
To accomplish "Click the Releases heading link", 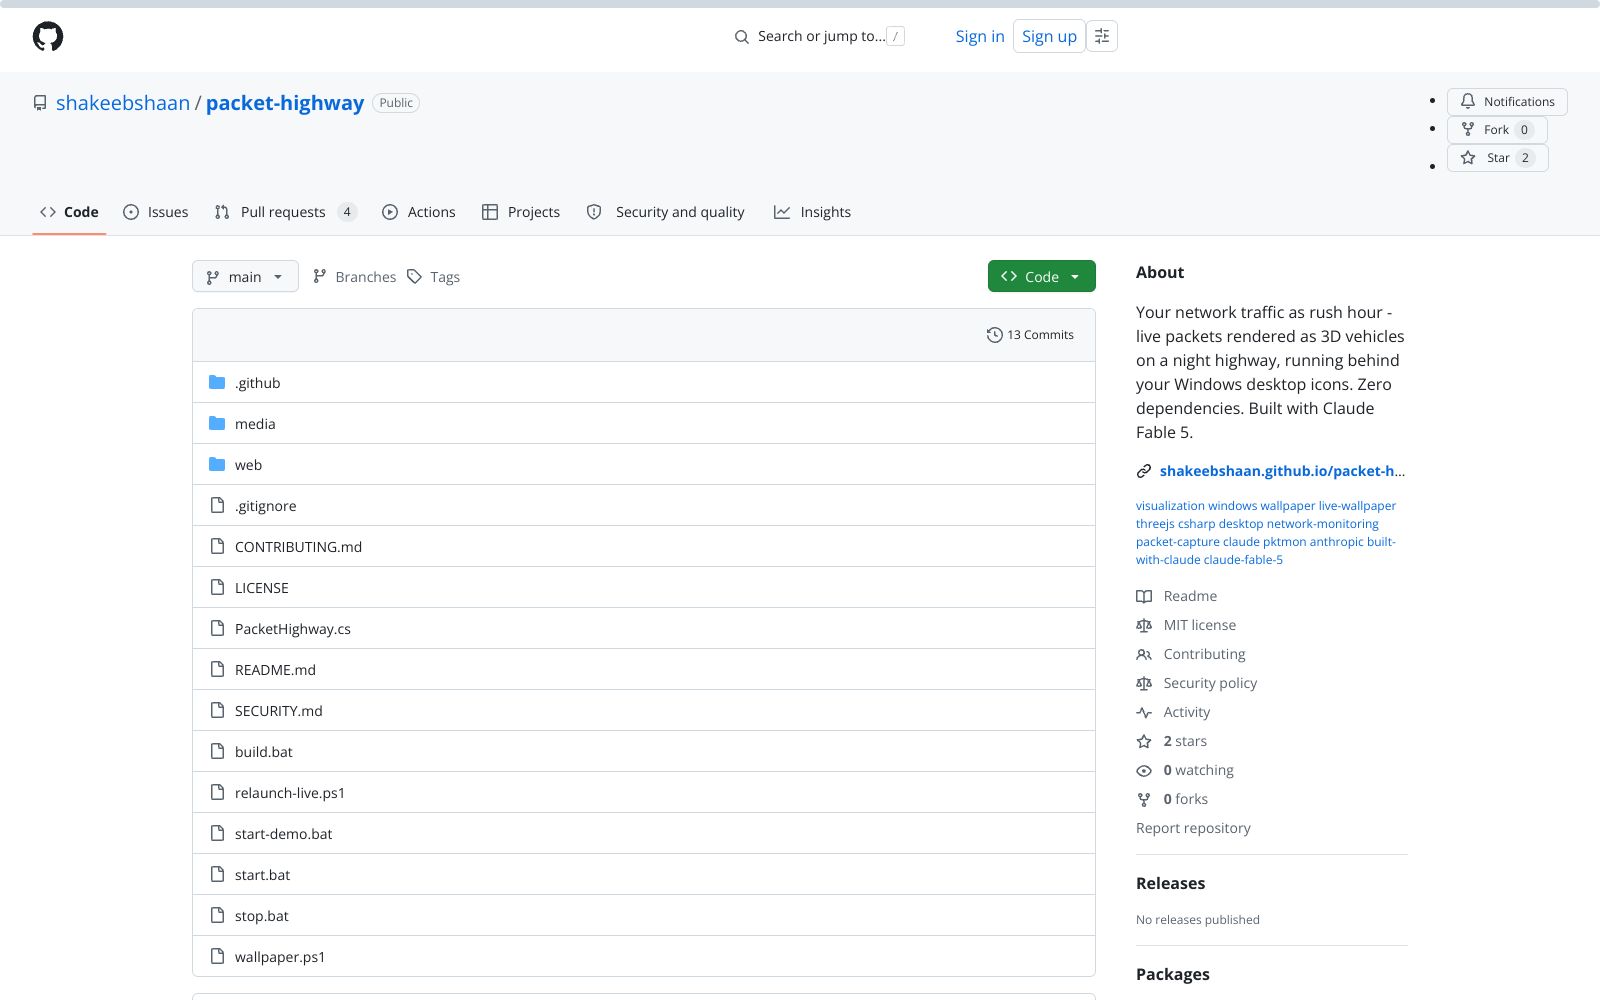I will click(1170, 883).
